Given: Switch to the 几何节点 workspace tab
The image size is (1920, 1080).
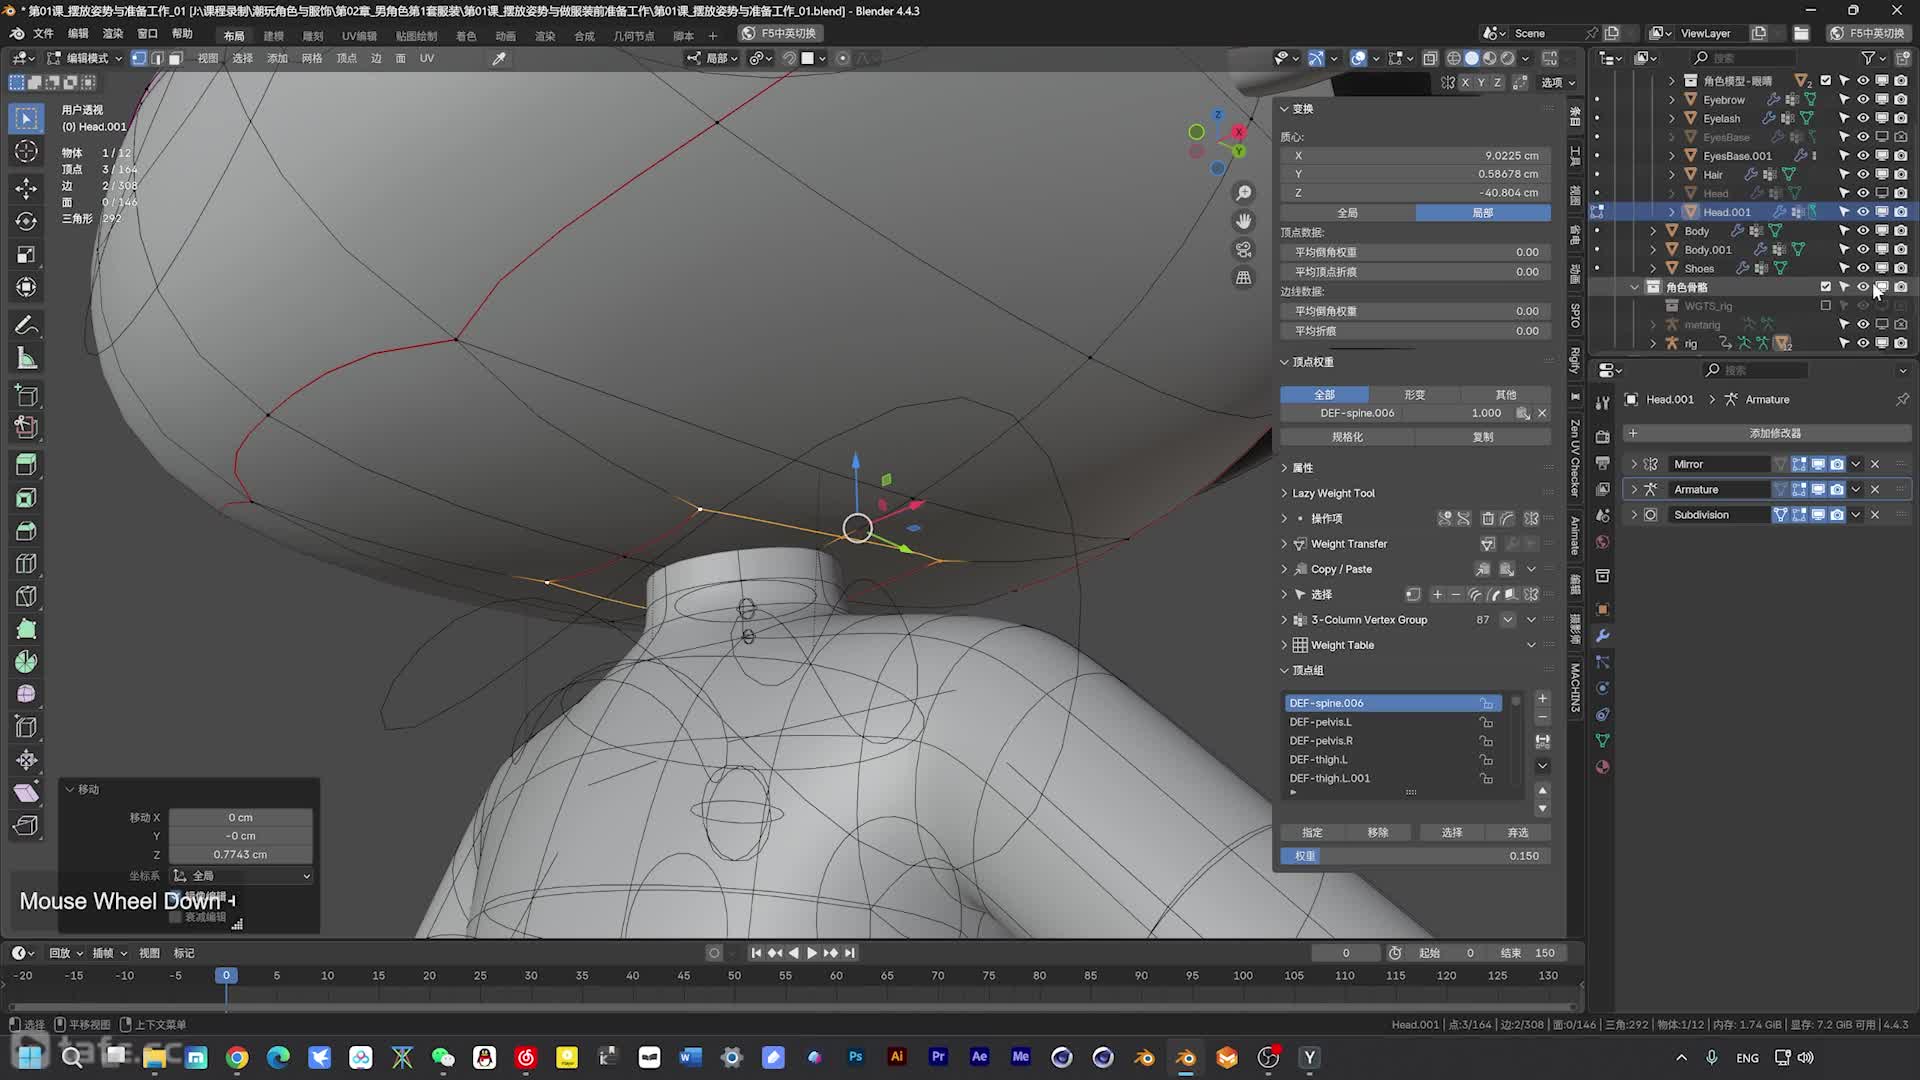Looking at the screenshot, I should (634, 36).
